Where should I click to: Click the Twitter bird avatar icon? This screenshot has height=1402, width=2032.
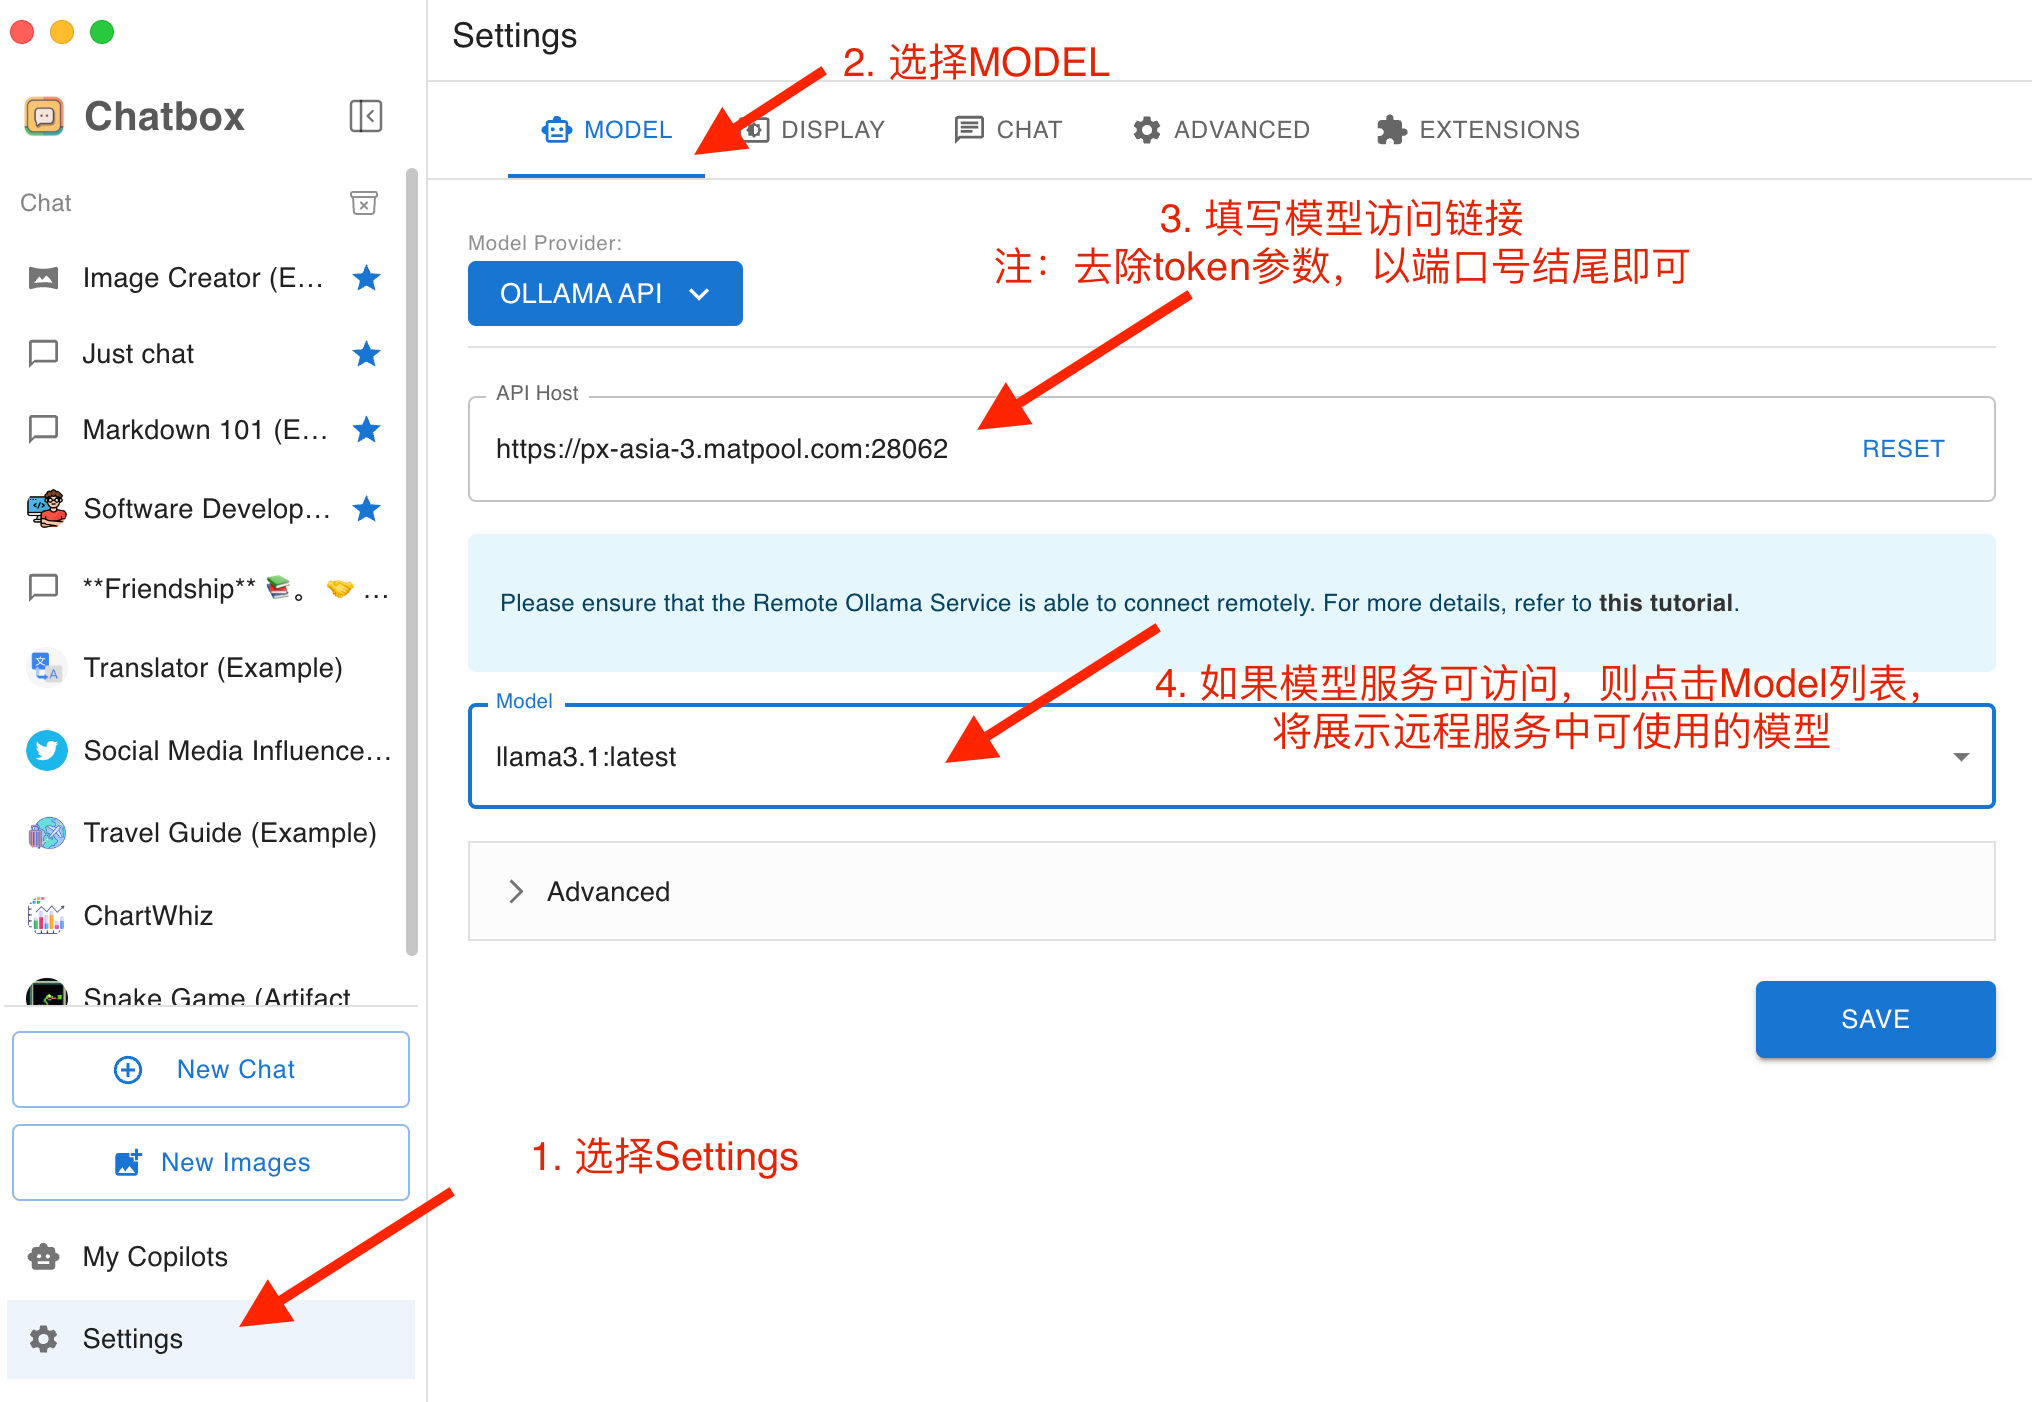tap(46, 750)
